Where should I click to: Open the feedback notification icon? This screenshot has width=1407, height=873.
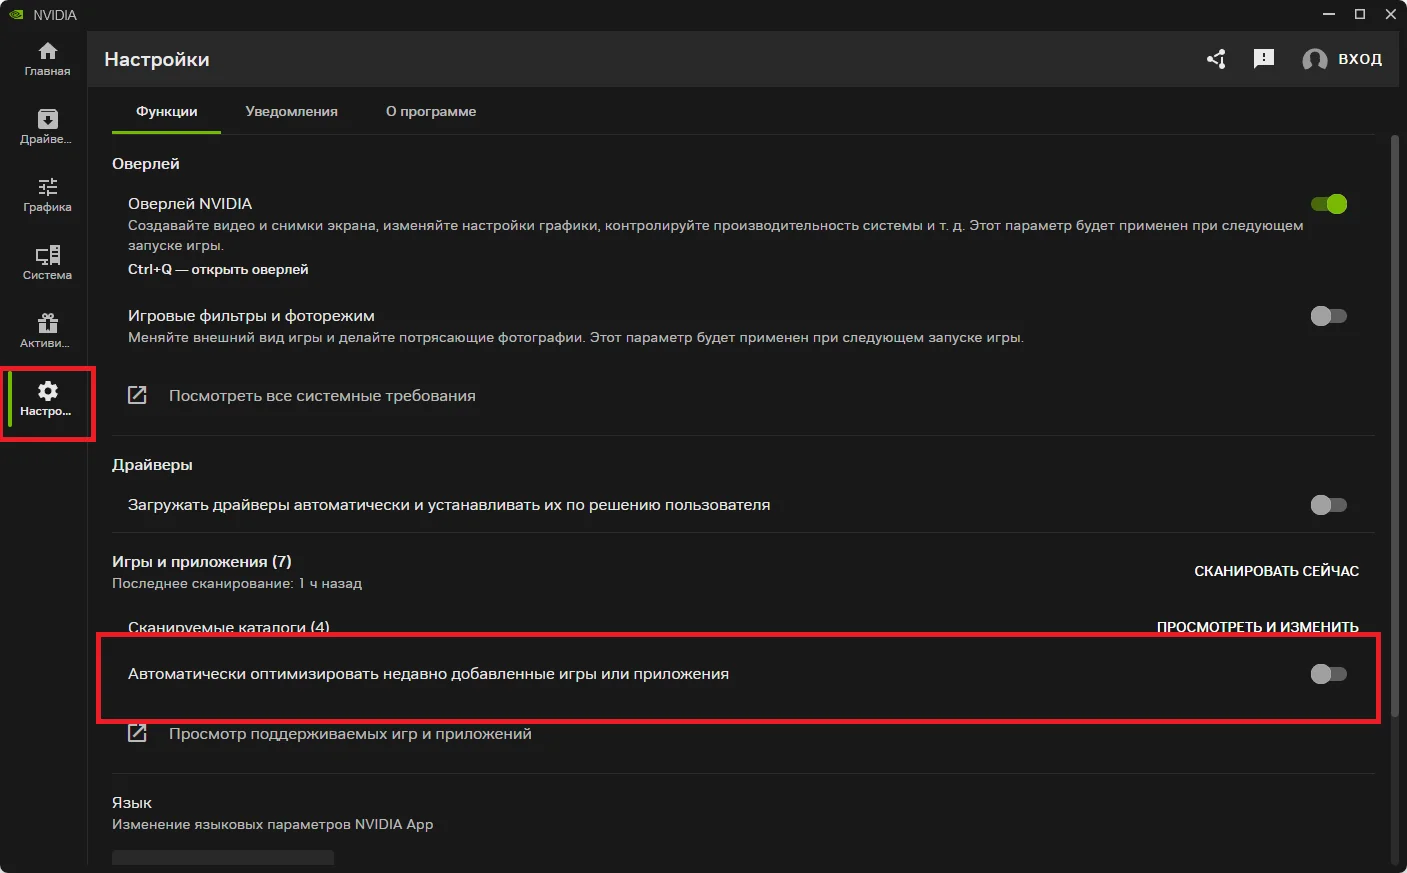pos(1264,59)
